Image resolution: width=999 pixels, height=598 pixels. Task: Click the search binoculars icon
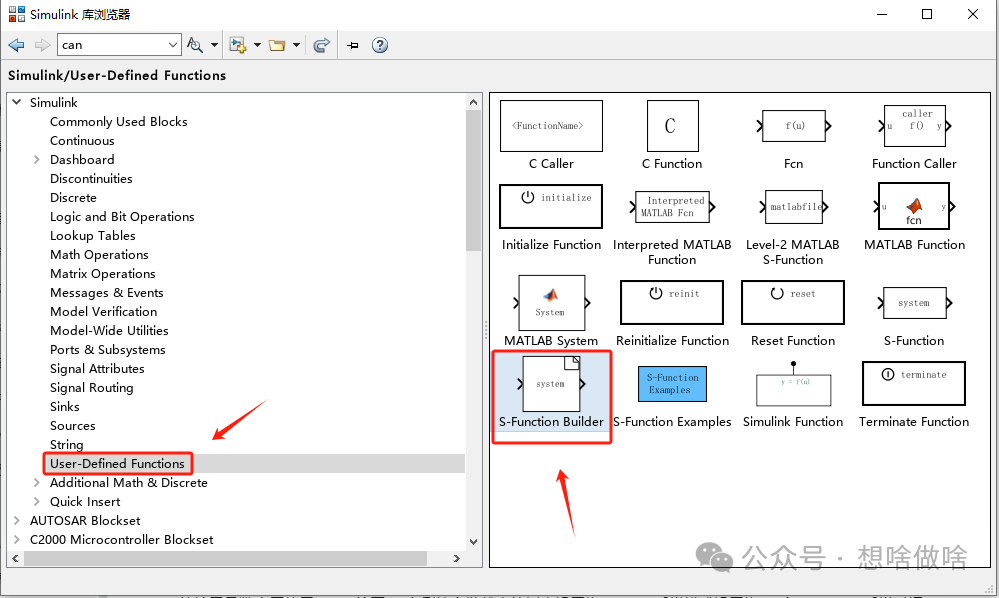pyautogui.click(x=195, y=45)
